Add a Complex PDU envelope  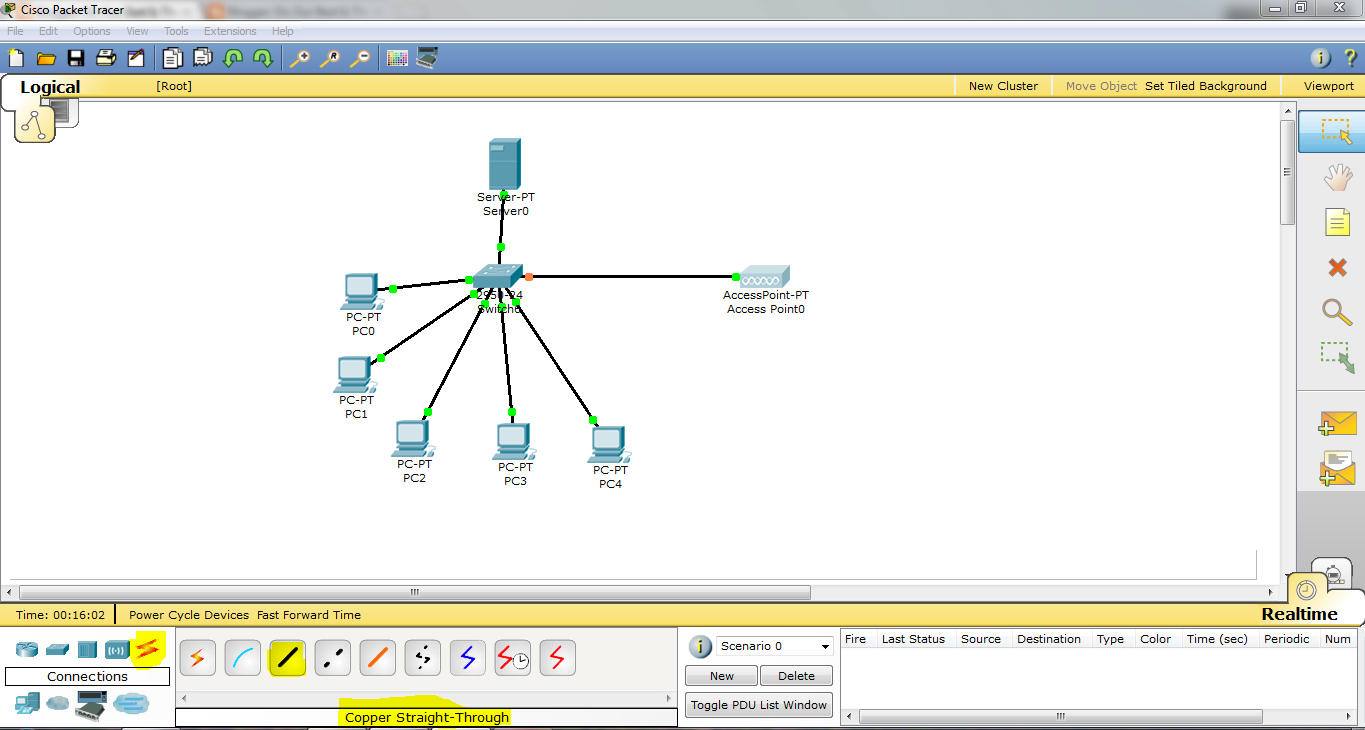click(1337, 468)
